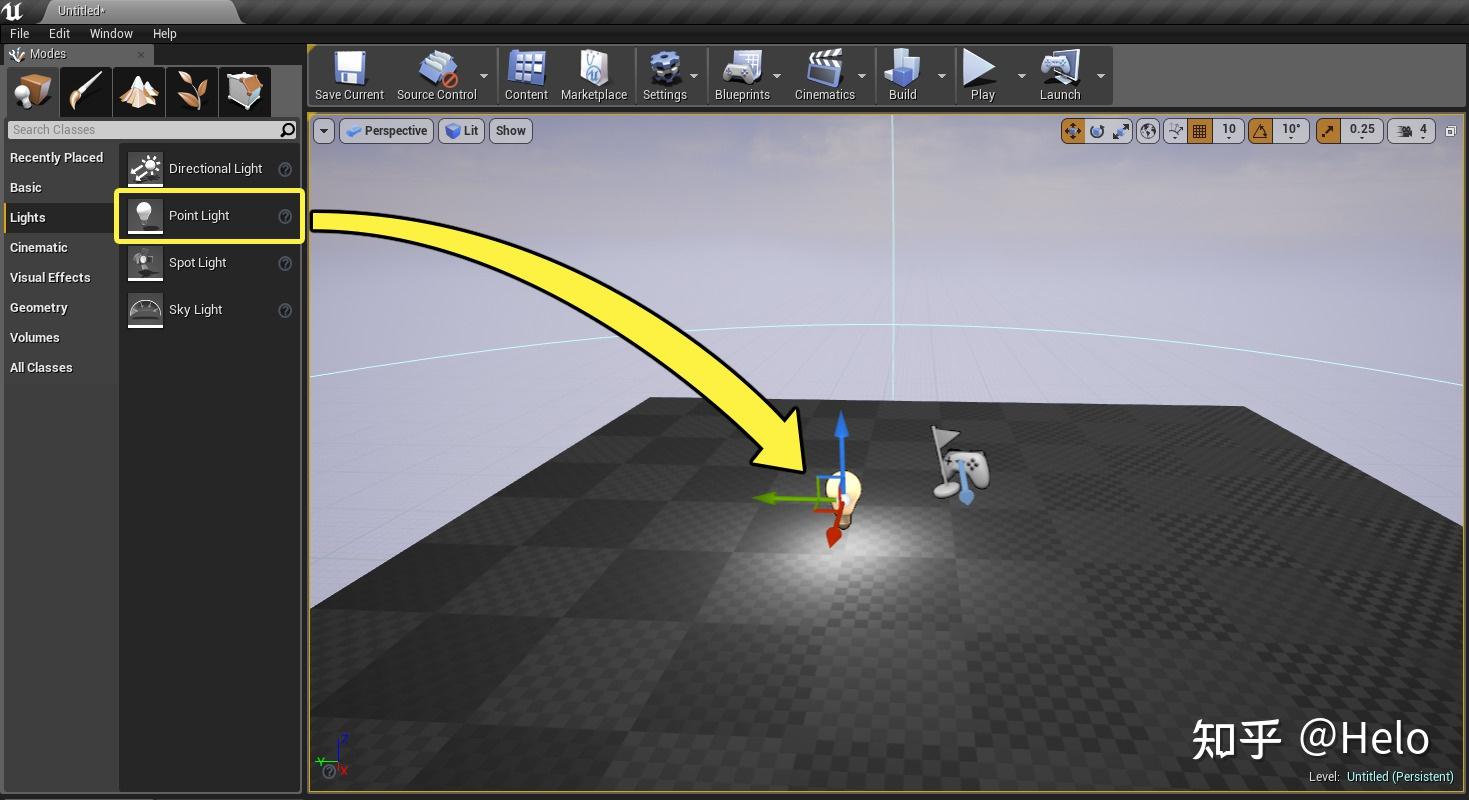Click Save Current to save the level

coord(348,75)
